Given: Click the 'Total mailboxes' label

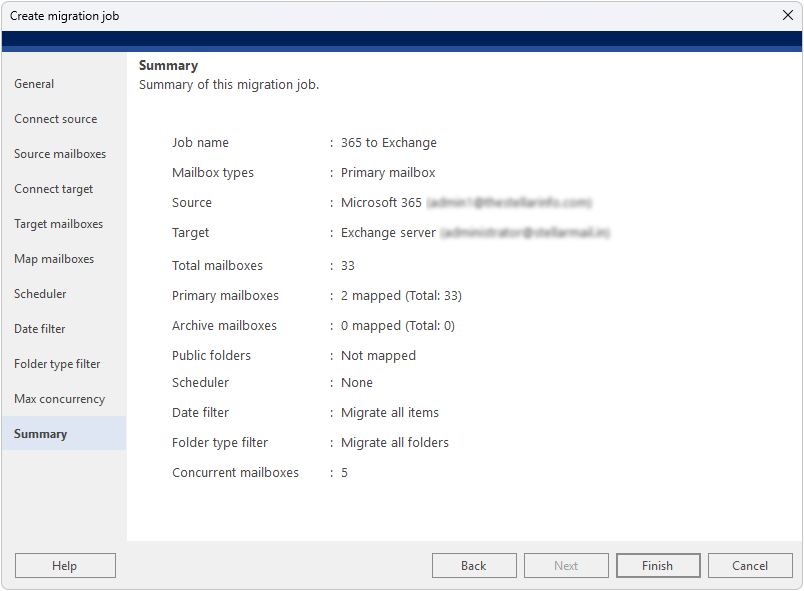Looking at the screenshot, I should tap(217, 266).
